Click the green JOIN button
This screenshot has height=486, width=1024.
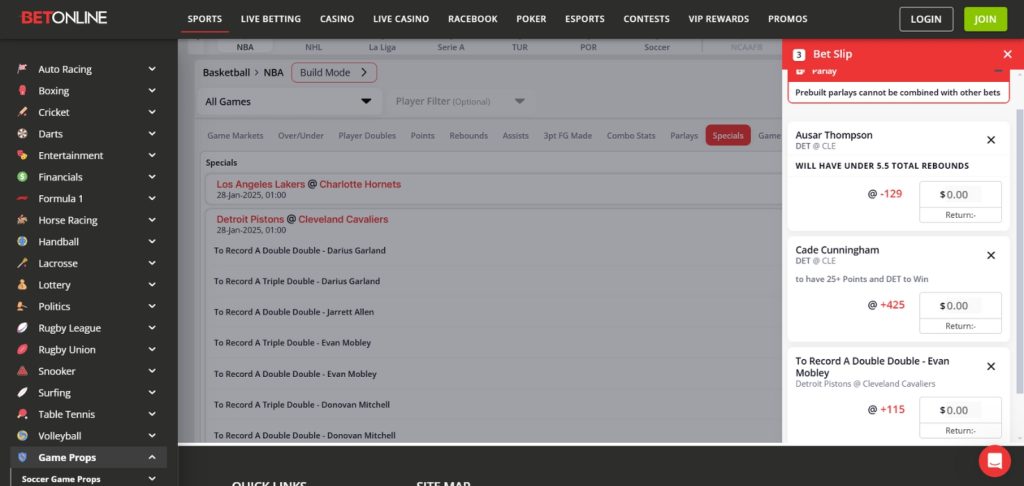tap(985, 19)
